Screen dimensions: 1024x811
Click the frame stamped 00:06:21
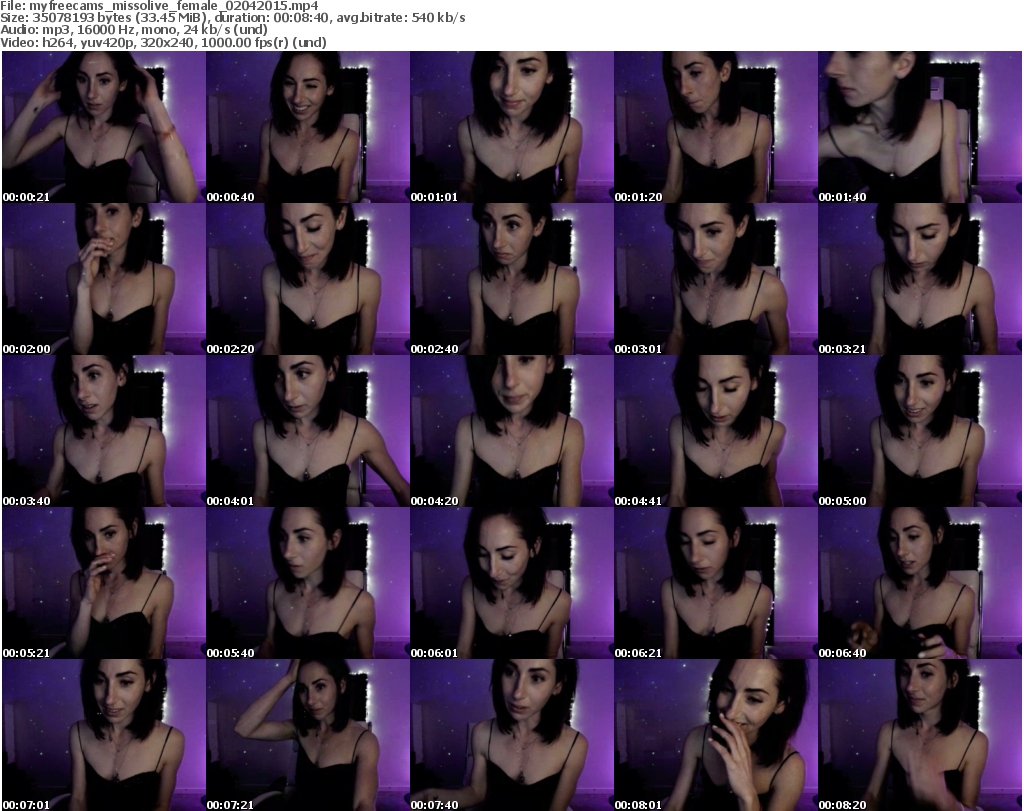716,583
